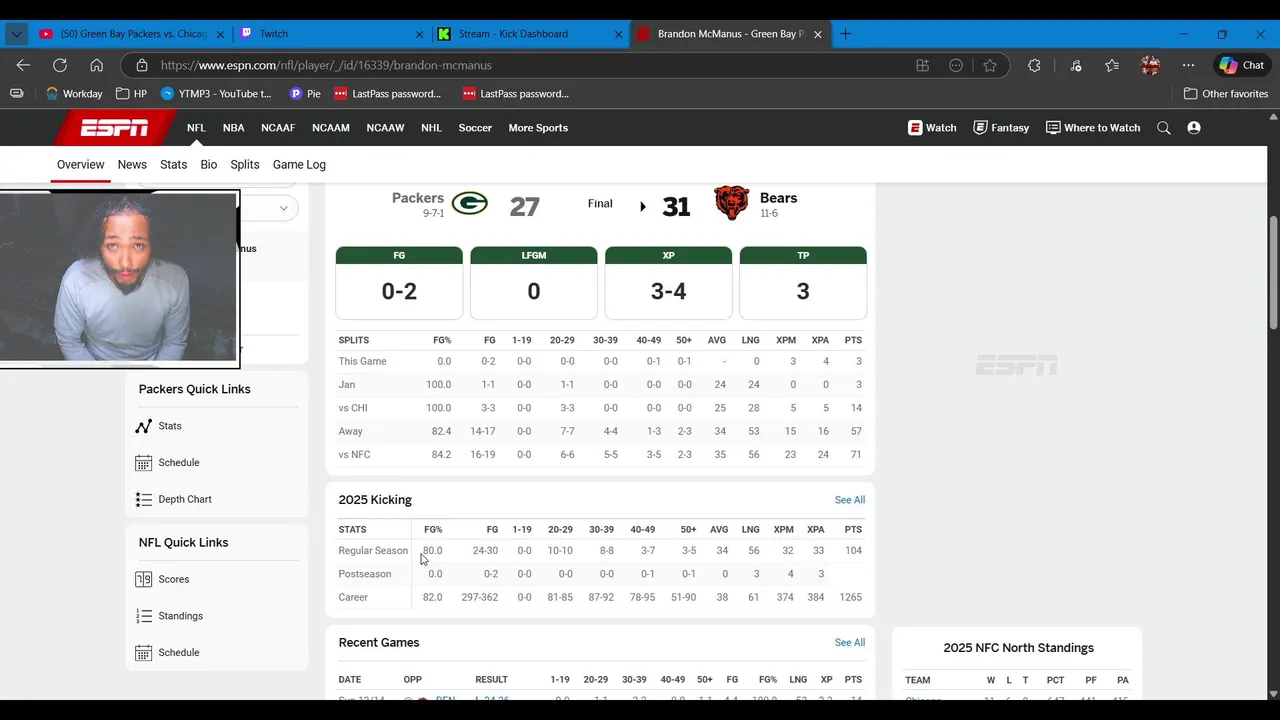Image resolution: width=1280 pixels, height=720 pixels.
Task: Reload the page with the refresh icon
Action: (x=60, y=65)
